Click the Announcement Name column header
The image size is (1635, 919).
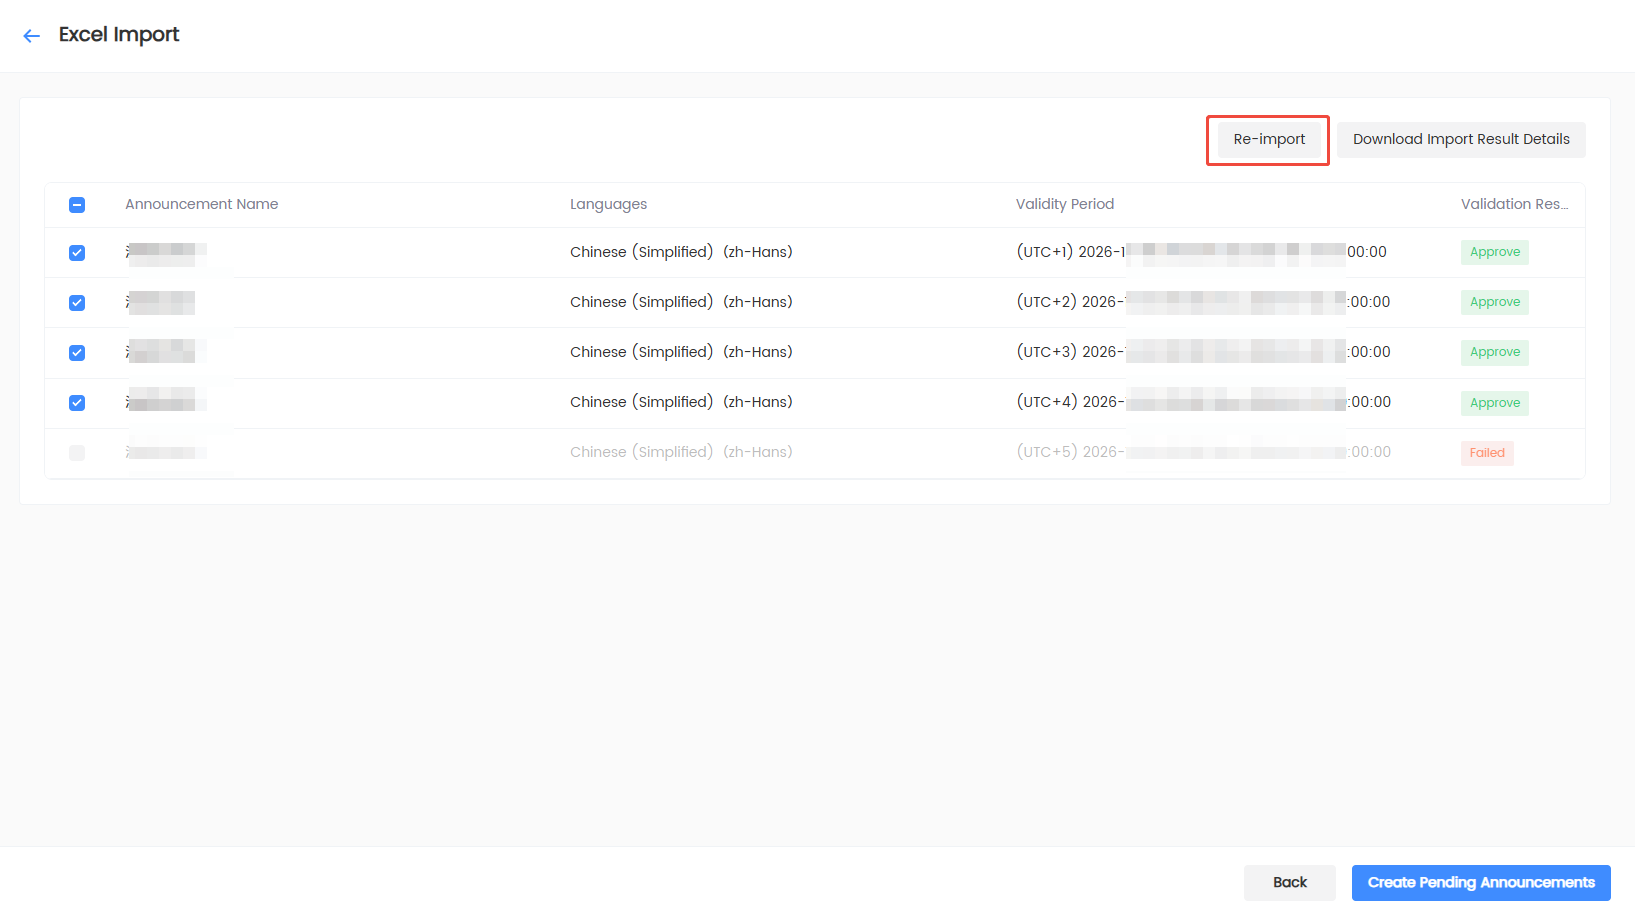point(202,204)
